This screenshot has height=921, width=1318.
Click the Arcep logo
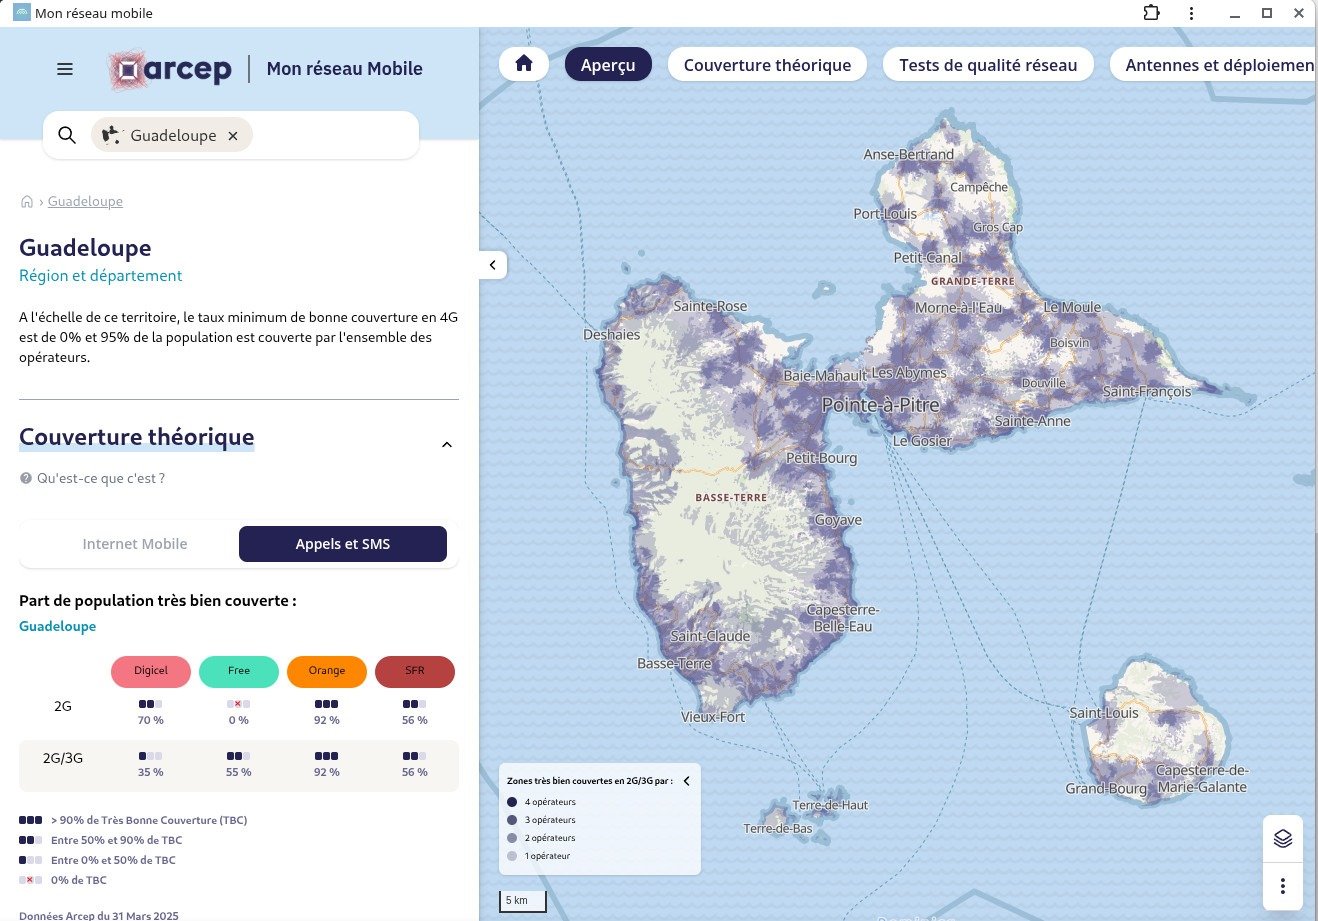point(170,69)
